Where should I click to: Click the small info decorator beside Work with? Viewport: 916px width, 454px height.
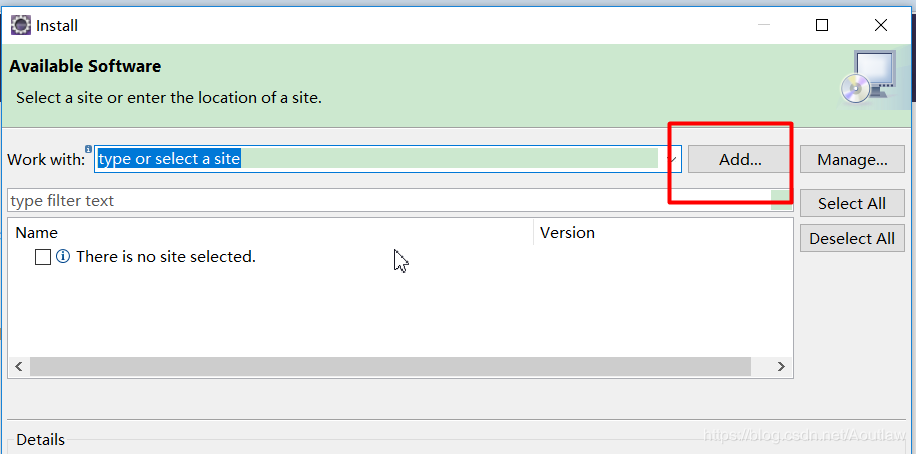[88, 149]
